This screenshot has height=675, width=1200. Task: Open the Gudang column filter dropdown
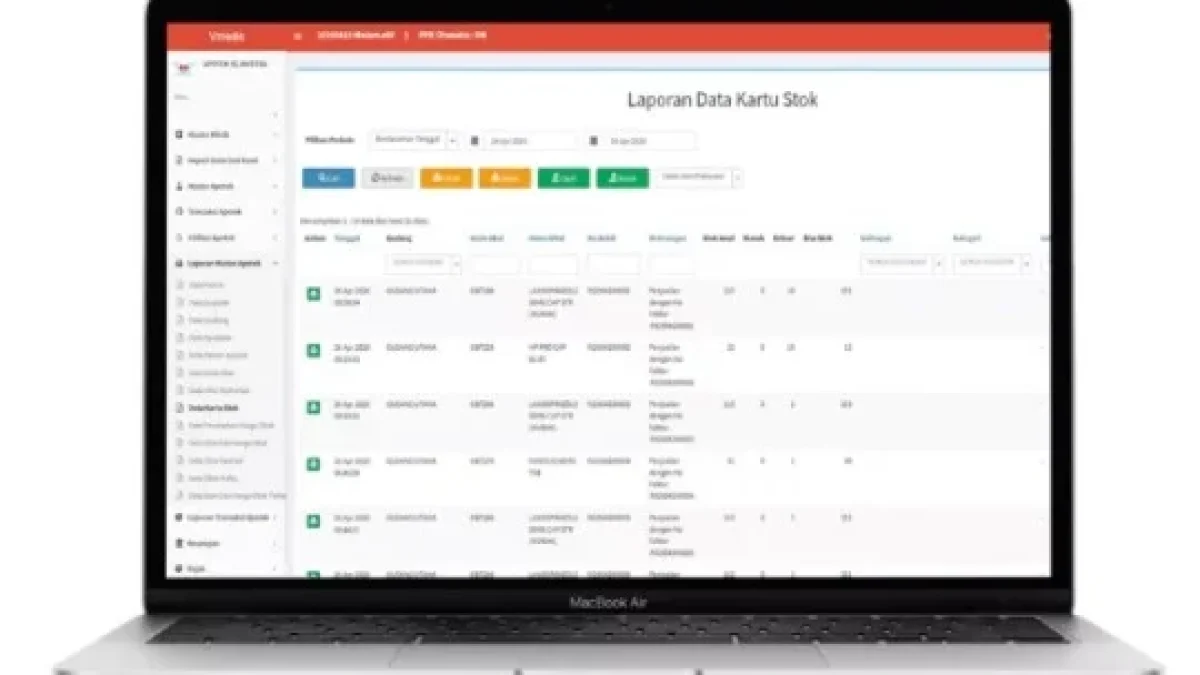coord(424,264)
